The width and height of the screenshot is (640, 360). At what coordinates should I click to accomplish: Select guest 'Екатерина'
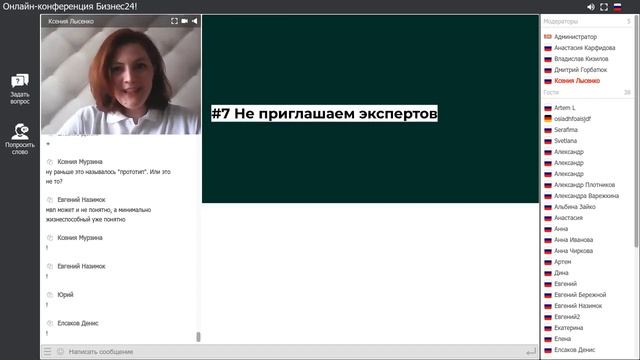click(x=569, y=328)
